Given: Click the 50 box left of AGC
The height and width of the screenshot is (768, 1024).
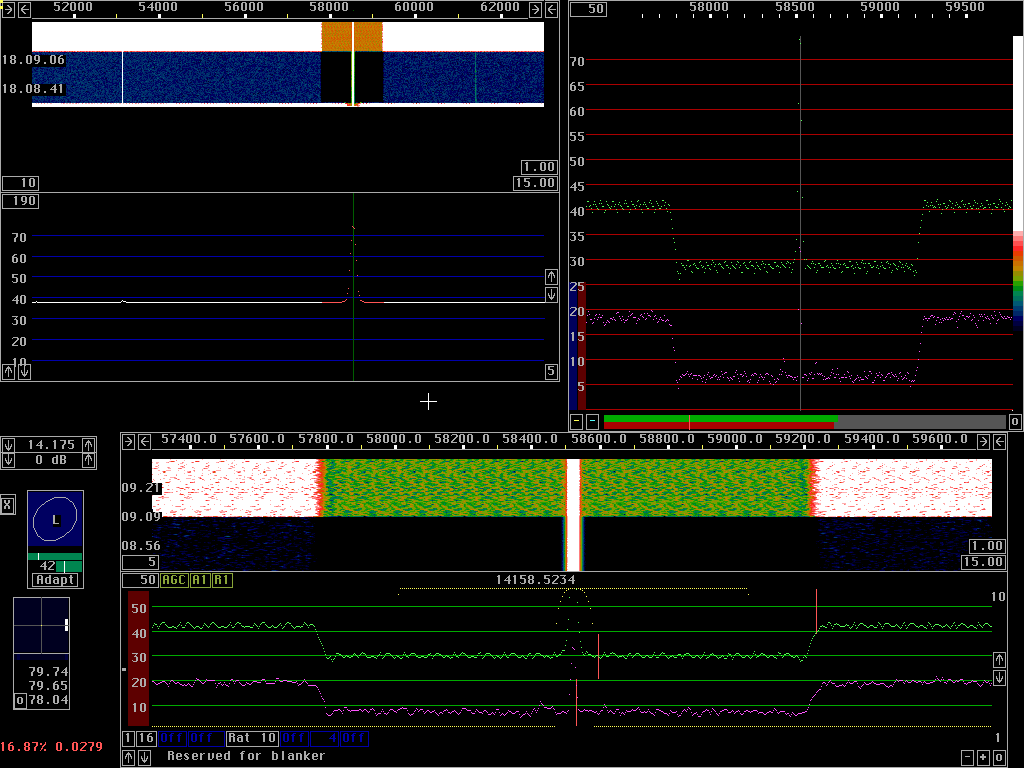Looking at the screenshot, I should tap(140, 580).
